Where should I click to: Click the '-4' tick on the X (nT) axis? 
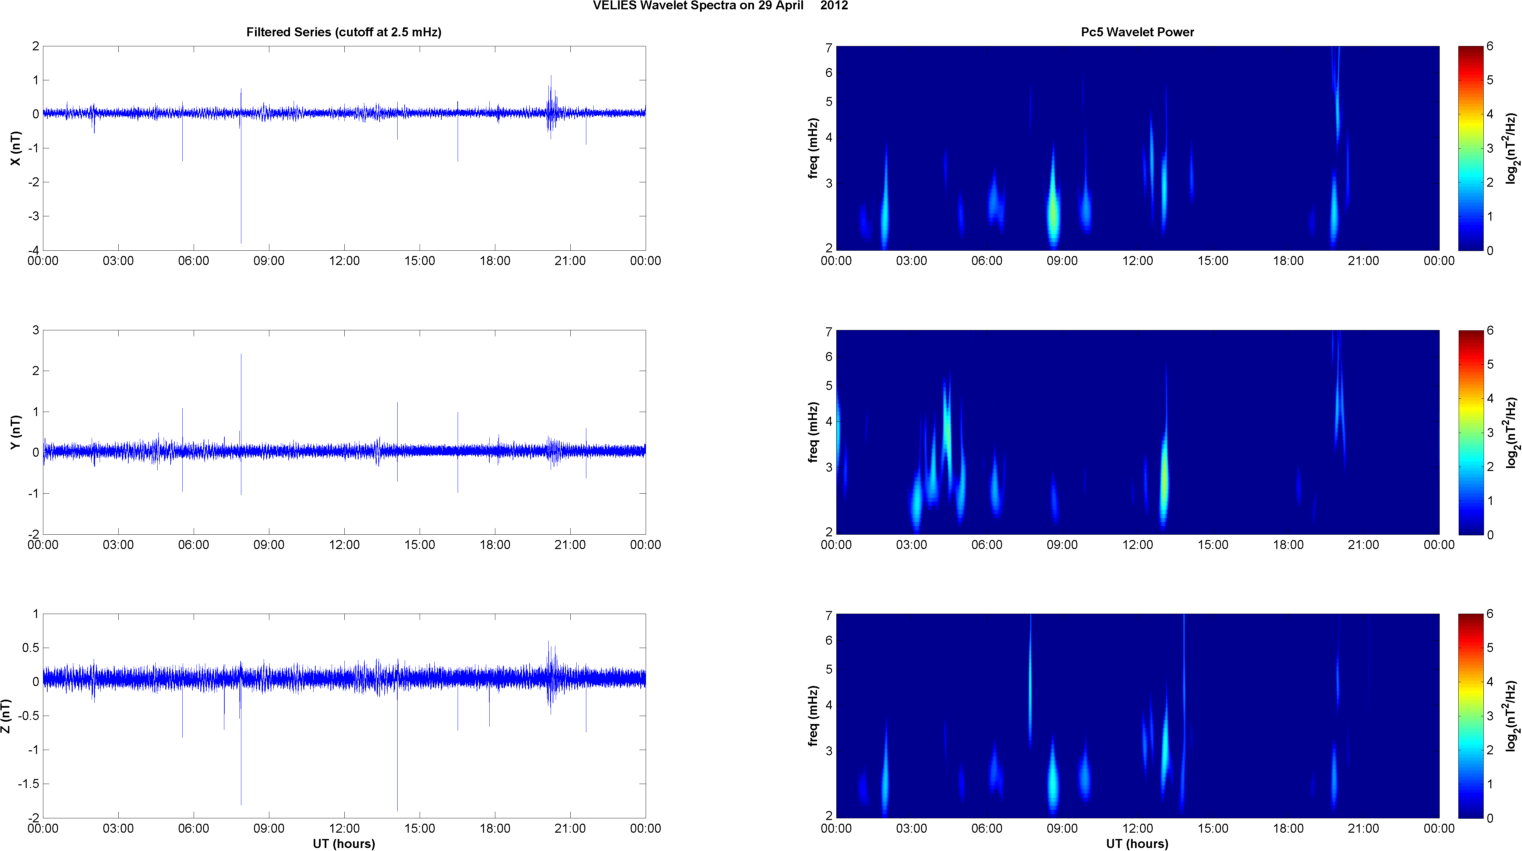tap(32, 250)
